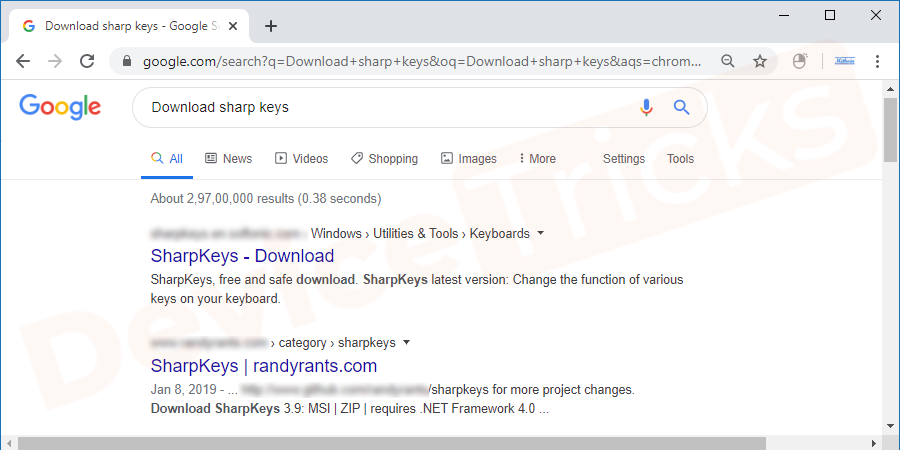Open a new tab with plus button

[271, 26]
